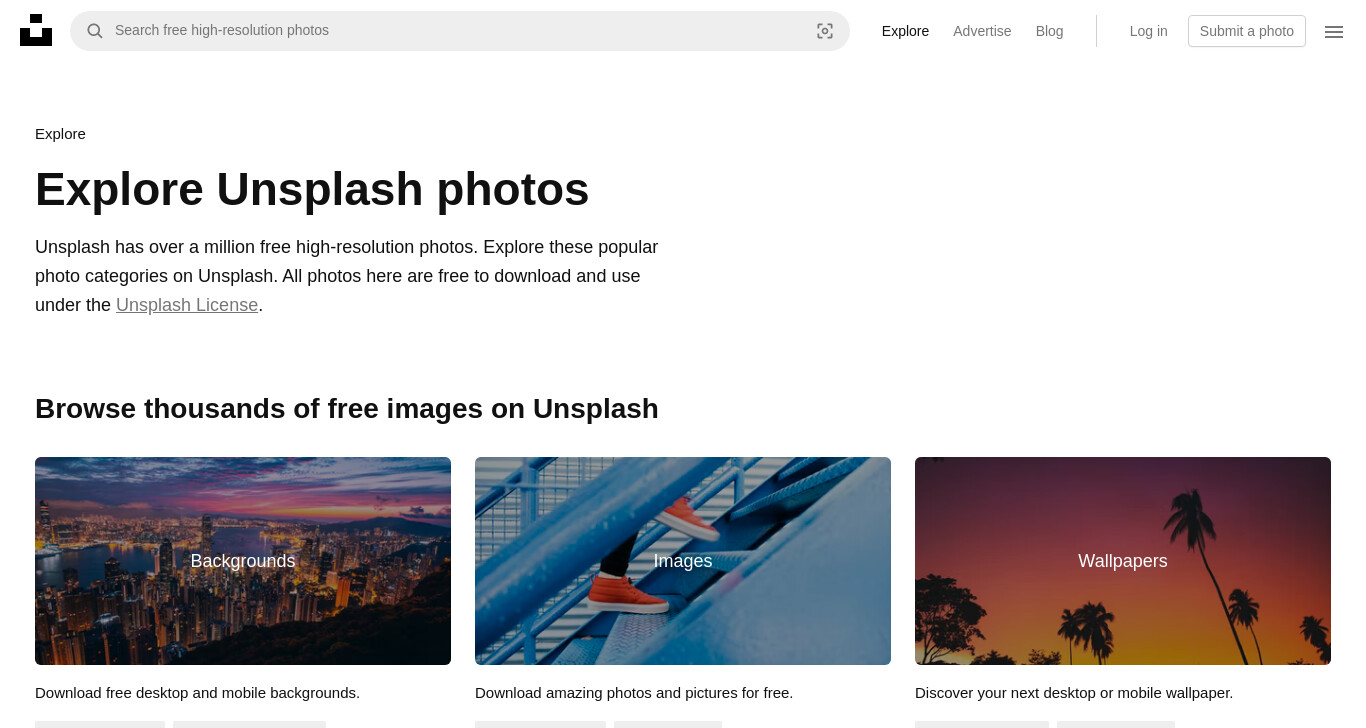Open the Images category thumbnail
Screen dimensions: 1366x728
pyautogui.click(x=683, y=561)
